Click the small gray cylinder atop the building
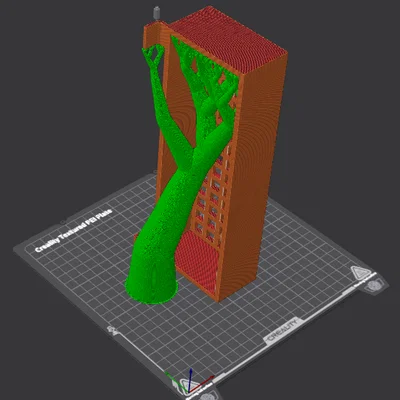The width and height of the screenshot is (400, 400). 156,12
